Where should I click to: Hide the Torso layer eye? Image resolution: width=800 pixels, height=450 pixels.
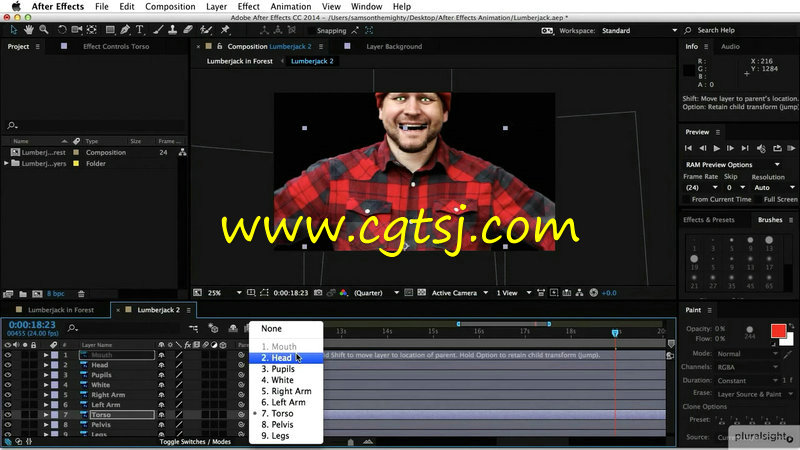click(8, 415)
